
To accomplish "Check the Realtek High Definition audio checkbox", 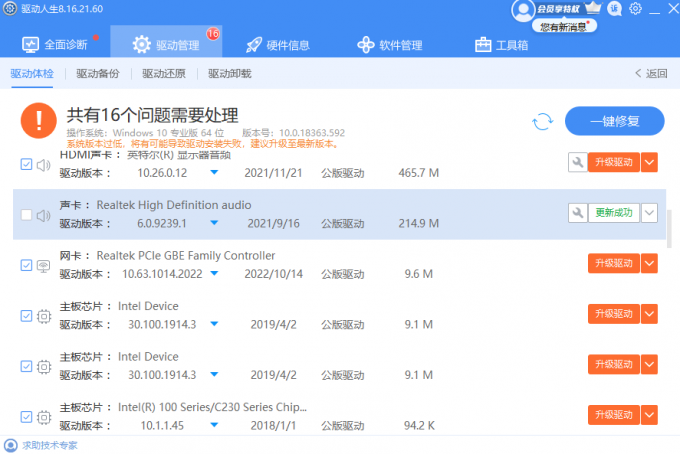I will pos(26,213).
